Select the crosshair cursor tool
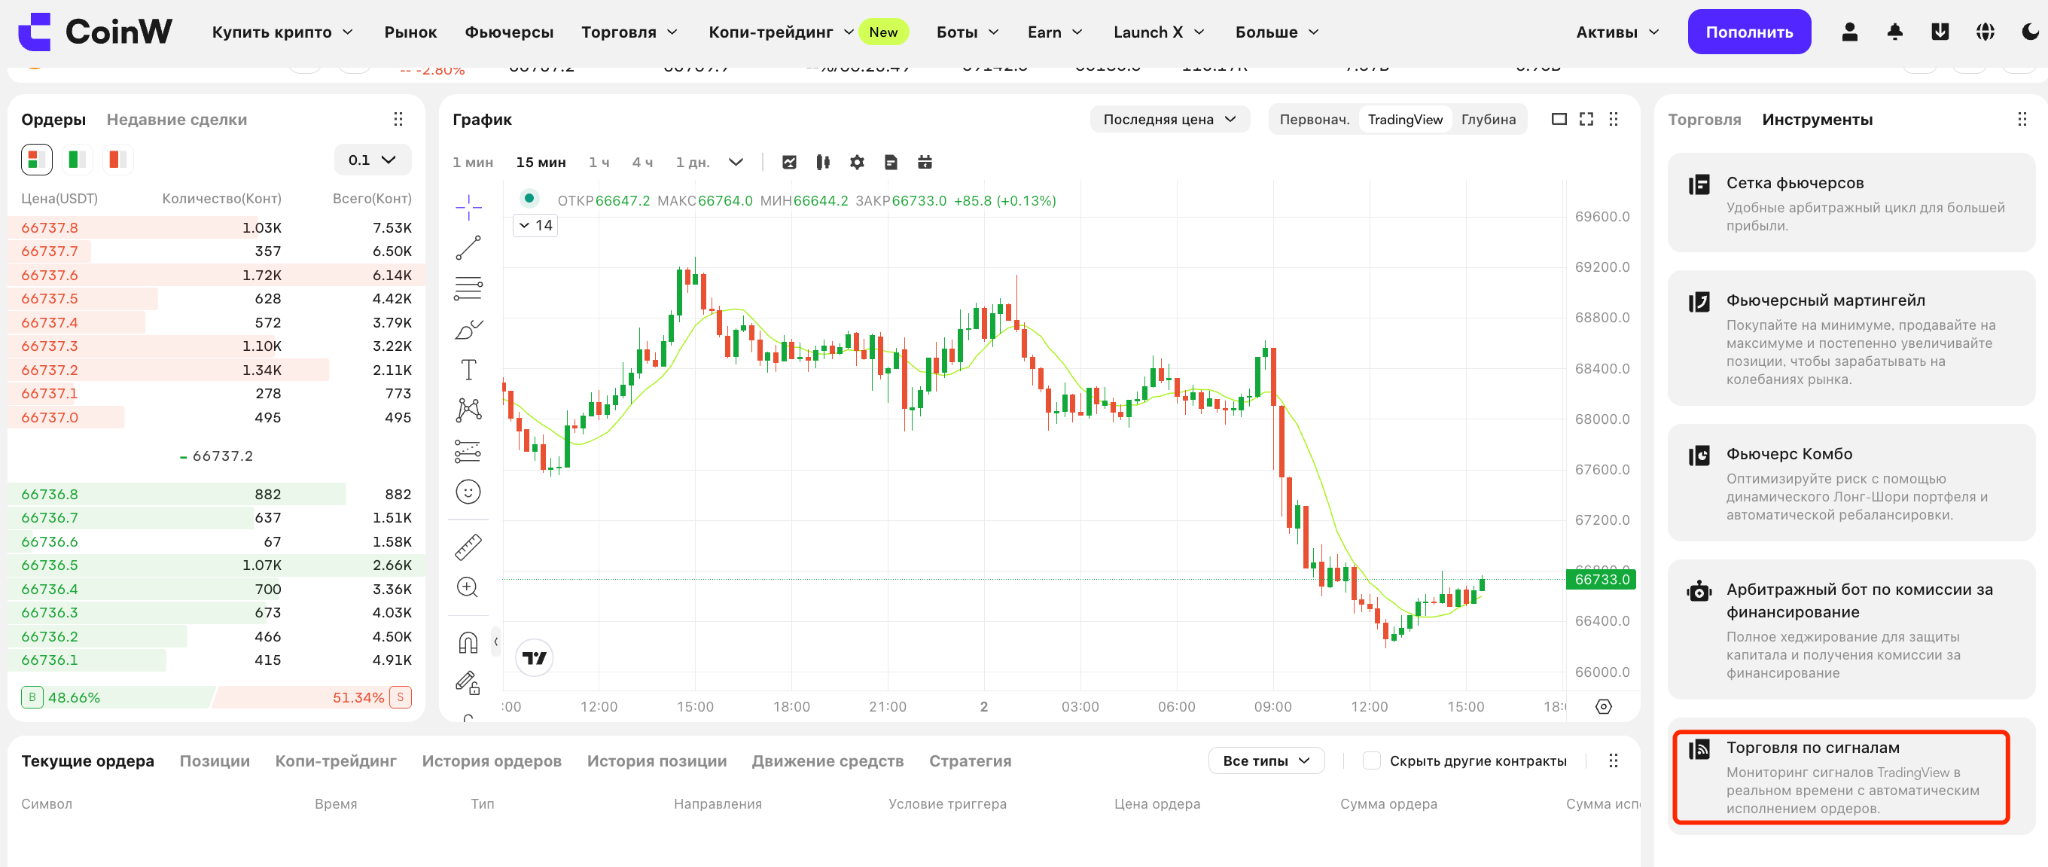The height and width of the screenshot is (867, 2048). pos(468,208)
